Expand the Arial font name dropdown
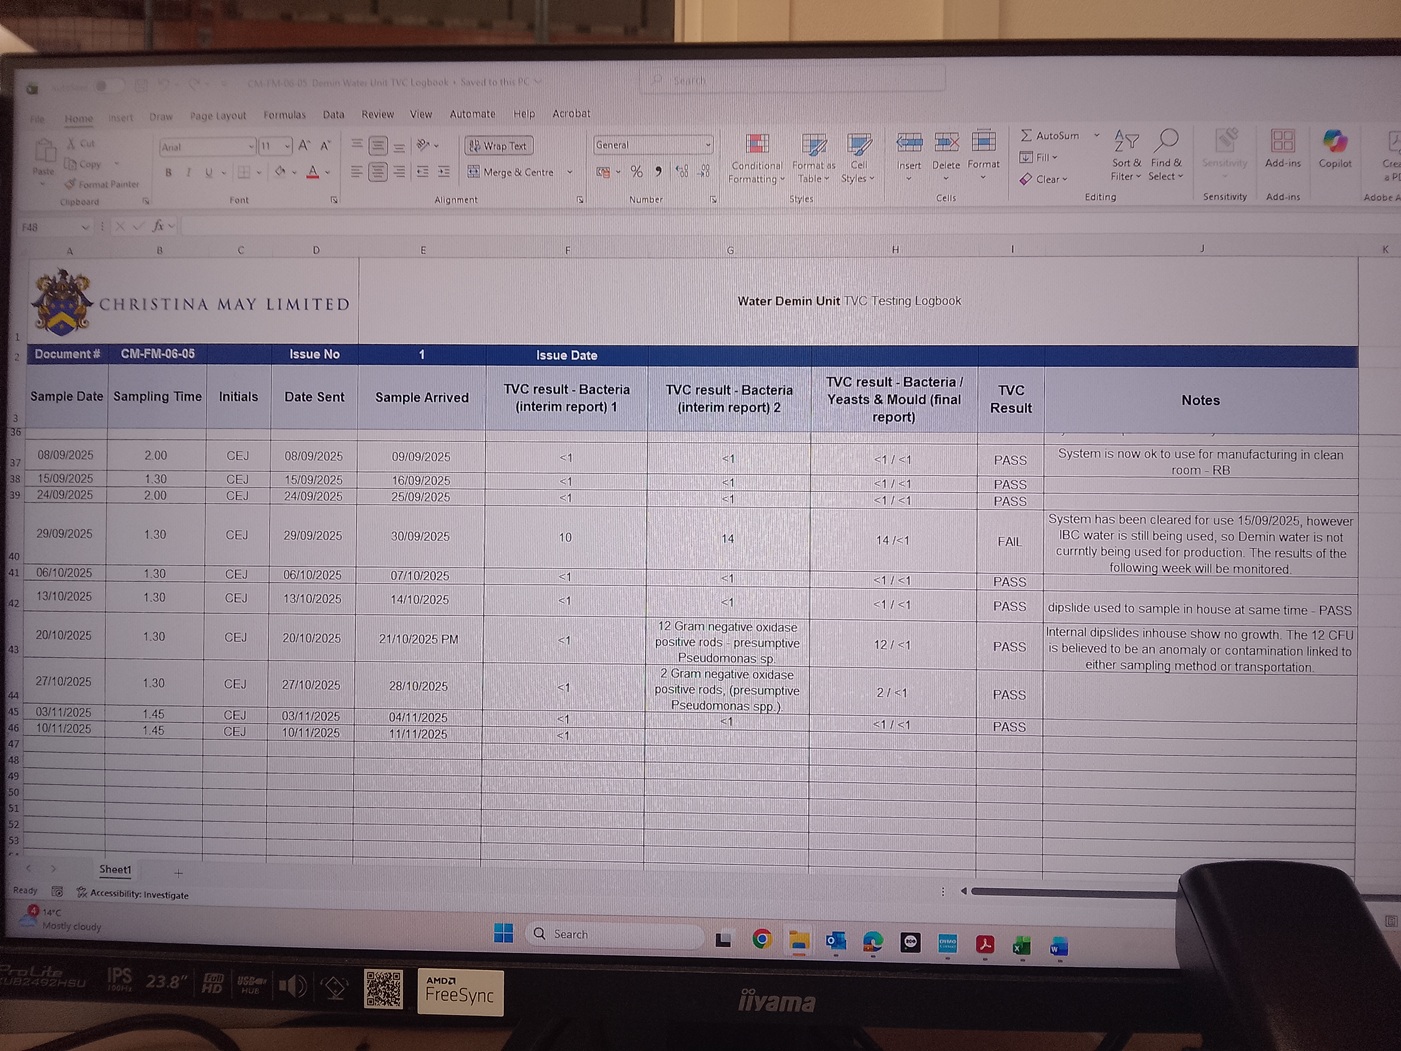Viewport: 1401px width, 1051px height. coord(250,147)
